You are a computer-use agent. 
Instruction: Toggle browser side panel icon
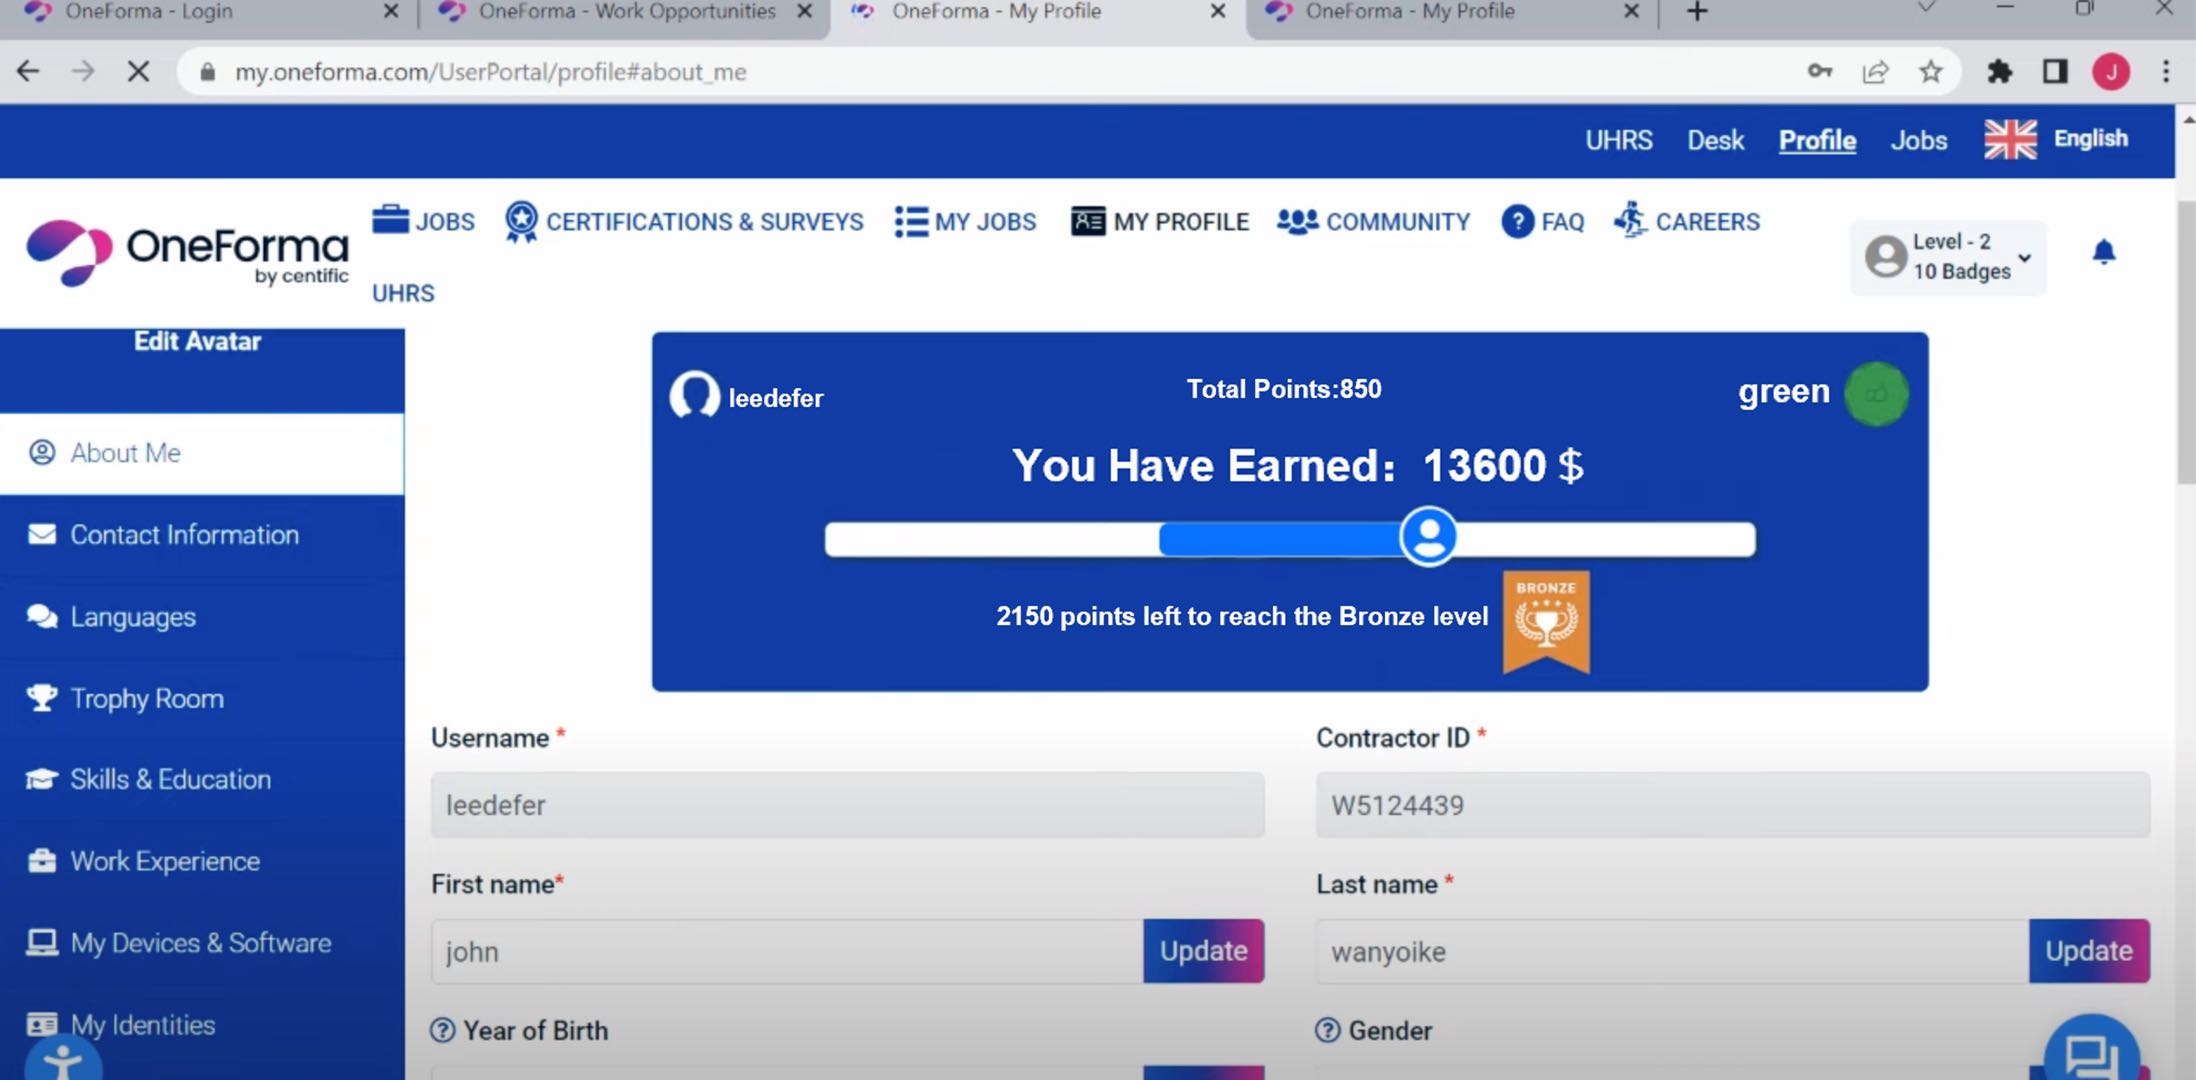(2055, 71)
